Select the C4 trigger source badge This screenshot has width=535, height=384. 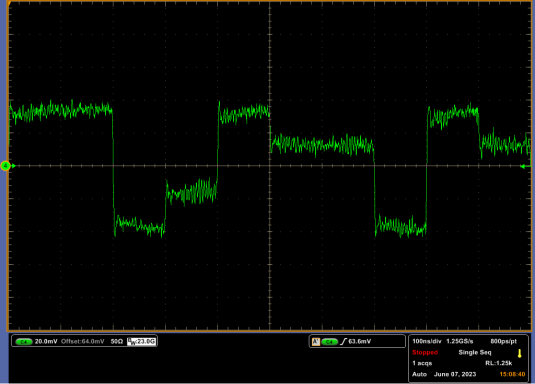pos(329,342)
